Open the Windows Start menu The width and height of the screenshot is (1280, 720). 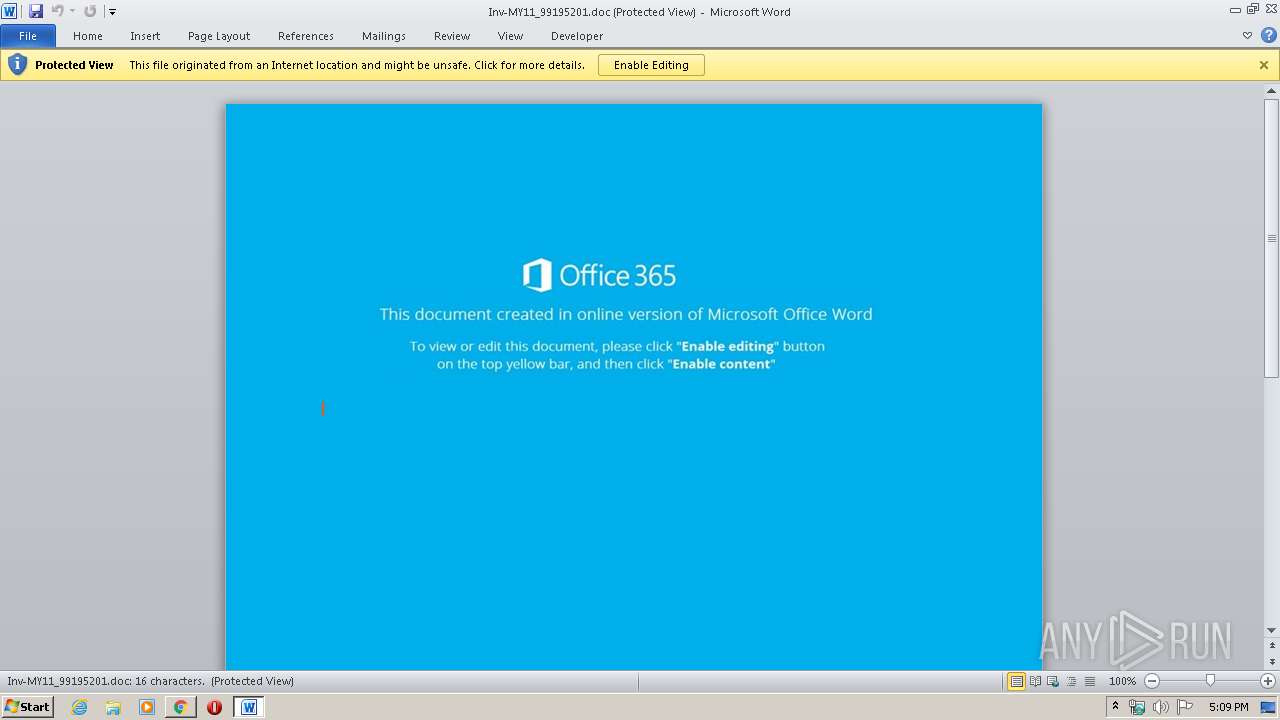[28, 707]
